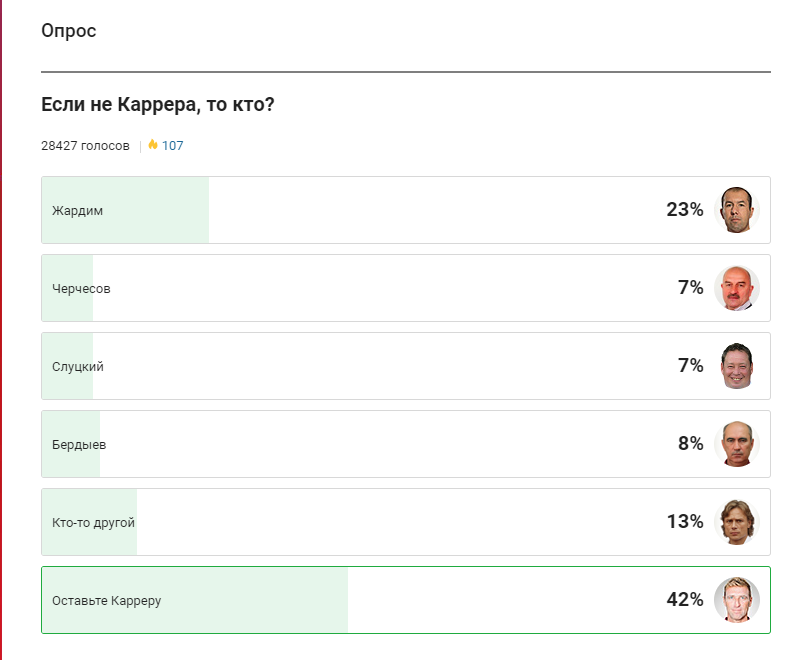Choose the Оставьте Карреру option
Image resolution: width=786 pixels, height=660 pixels.
click(x=107, y=601)
